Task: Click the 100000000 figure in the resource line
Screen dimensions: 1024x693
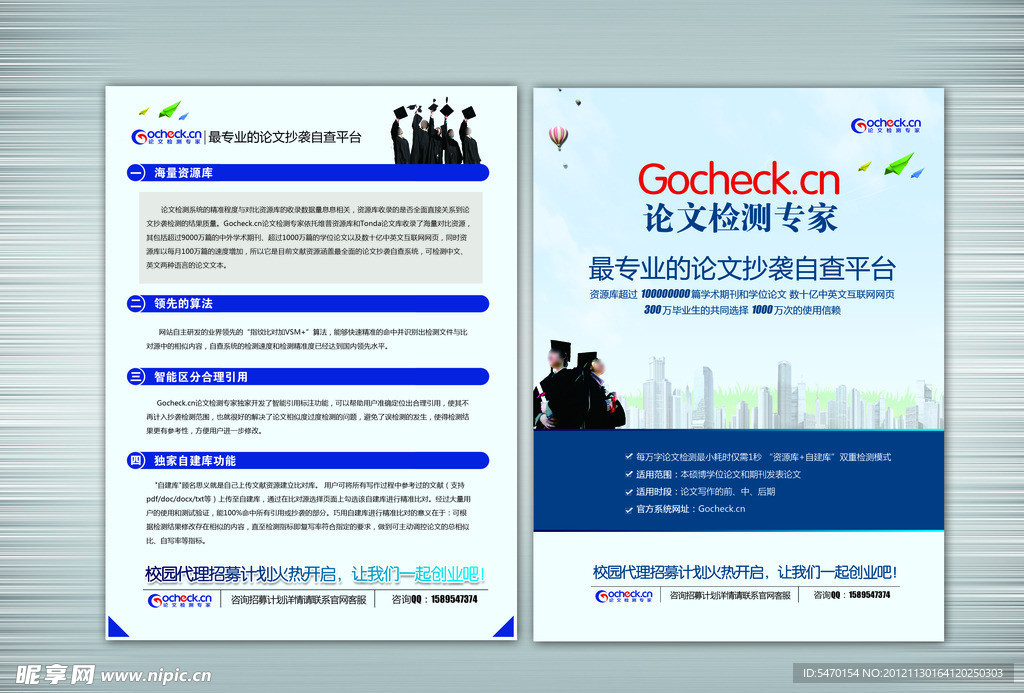Action: click(x=665, y=295)
